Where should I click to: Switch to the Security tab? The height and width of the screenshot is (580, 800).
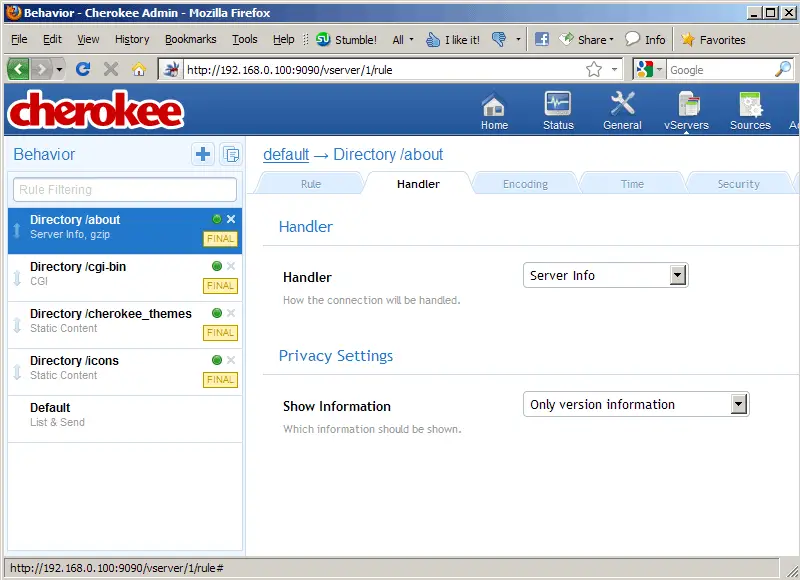point(738,184)
